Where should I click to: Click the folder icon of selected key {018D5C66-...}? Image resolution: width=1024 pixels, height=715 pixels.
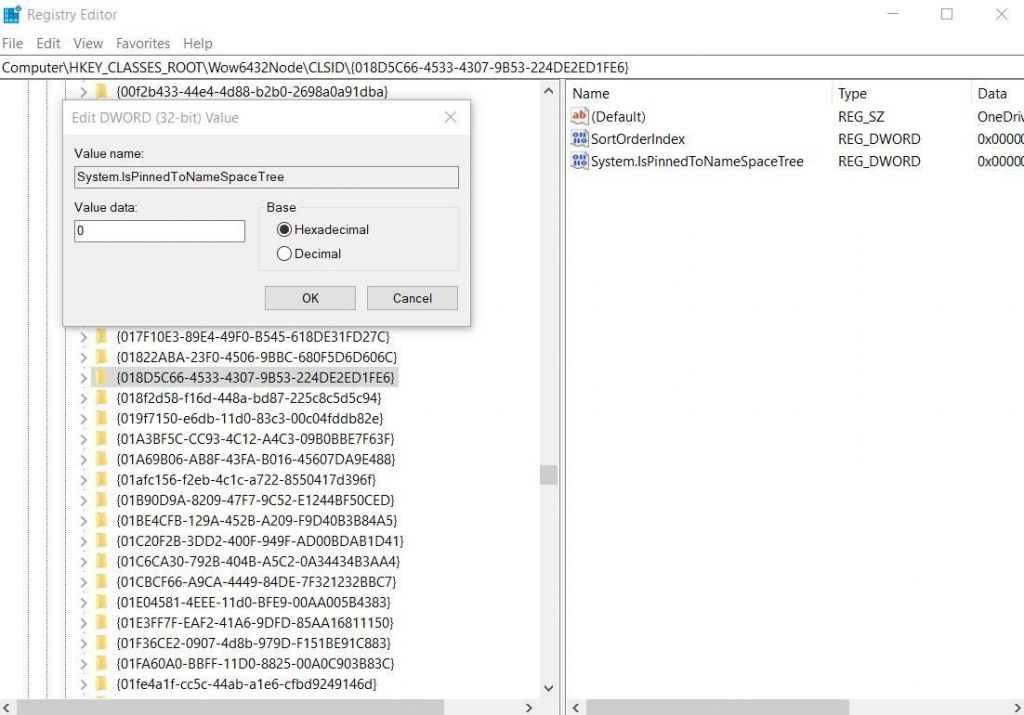[102, 377]
